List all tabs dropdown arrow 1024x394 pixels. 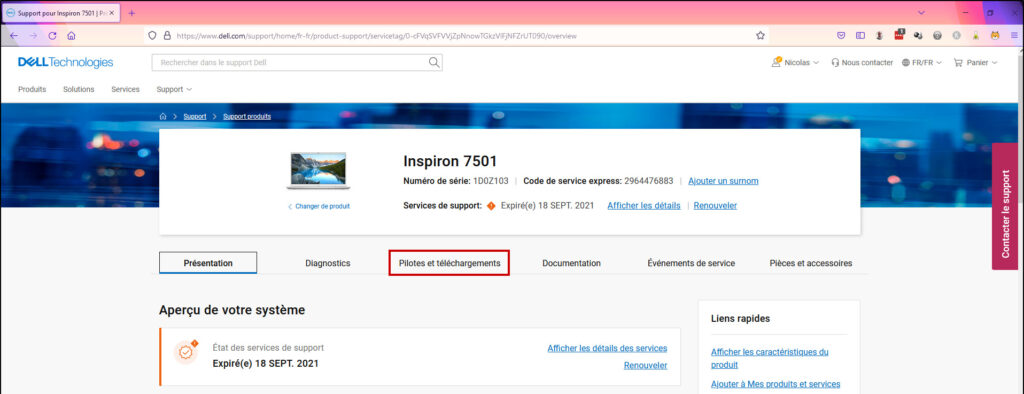(921, 13)
